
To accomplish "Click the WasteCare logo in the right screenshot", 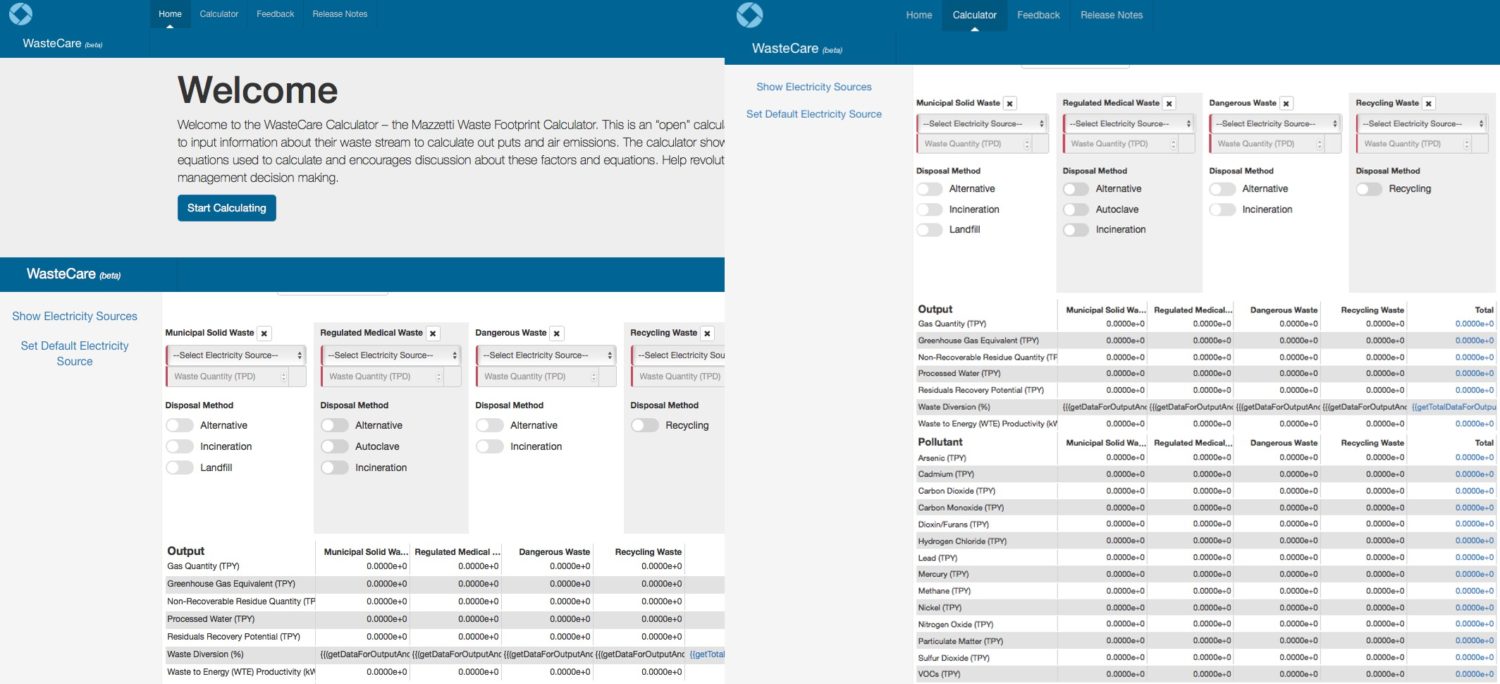I will tap(749, 15).
